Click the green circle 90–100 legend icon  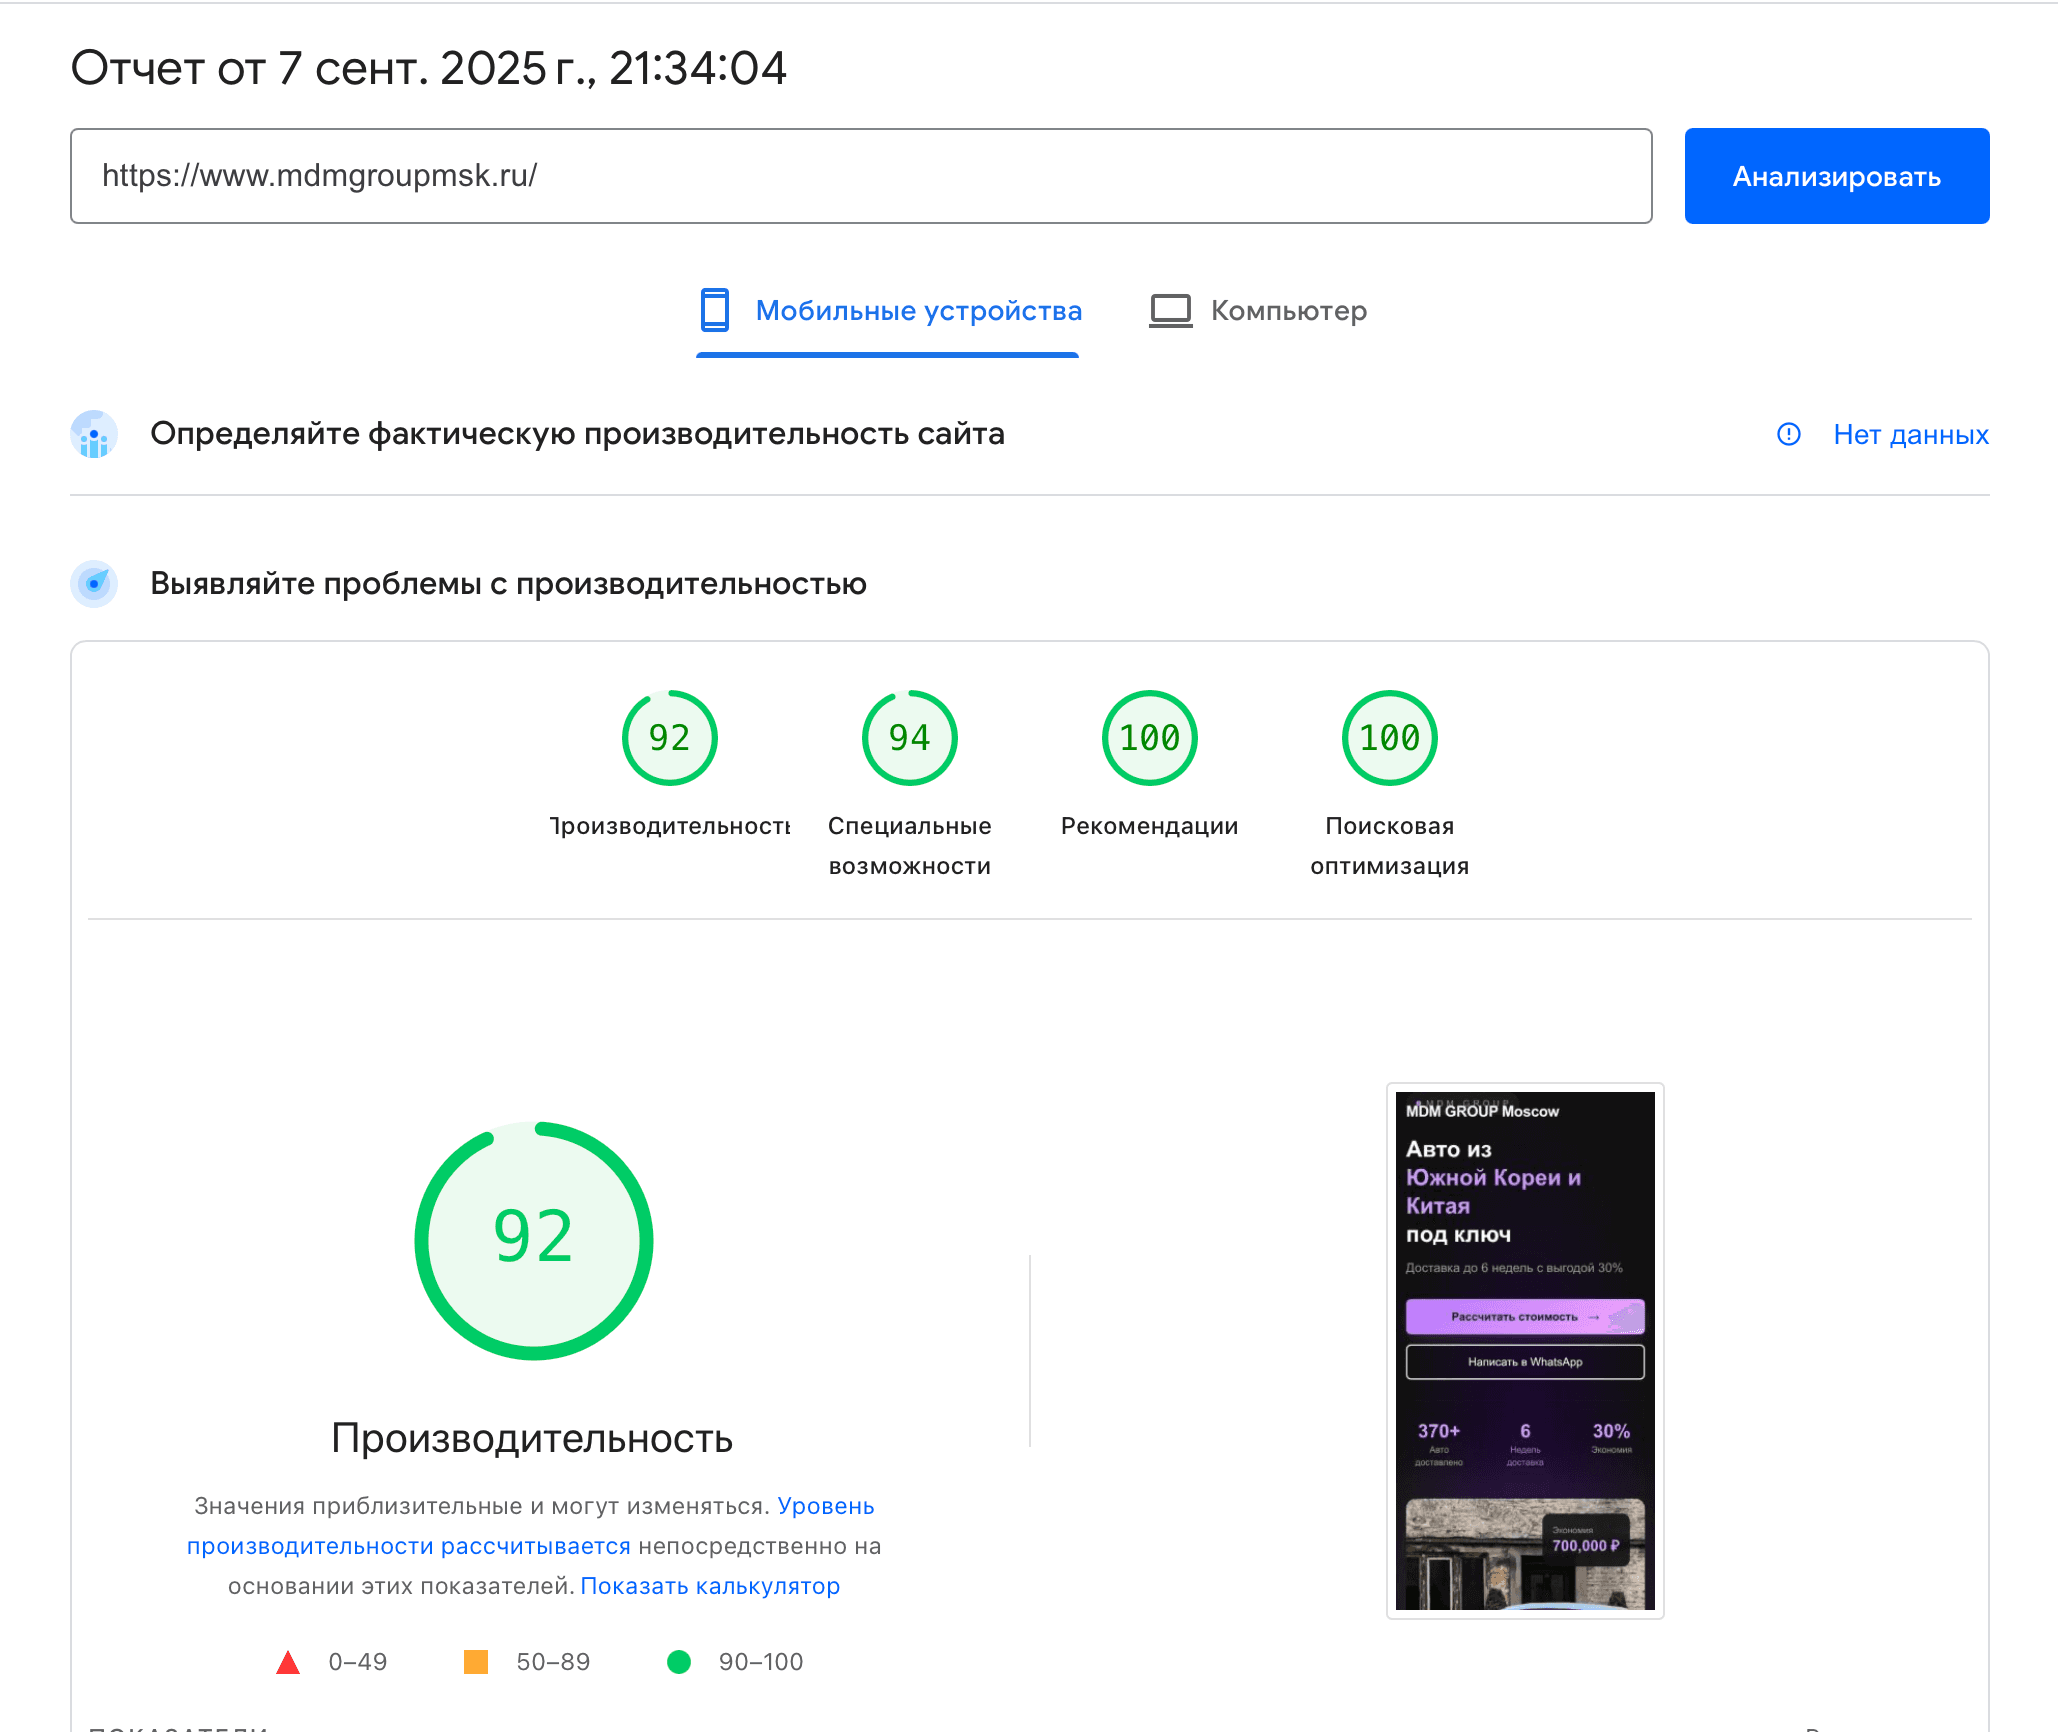point(679,1662)
